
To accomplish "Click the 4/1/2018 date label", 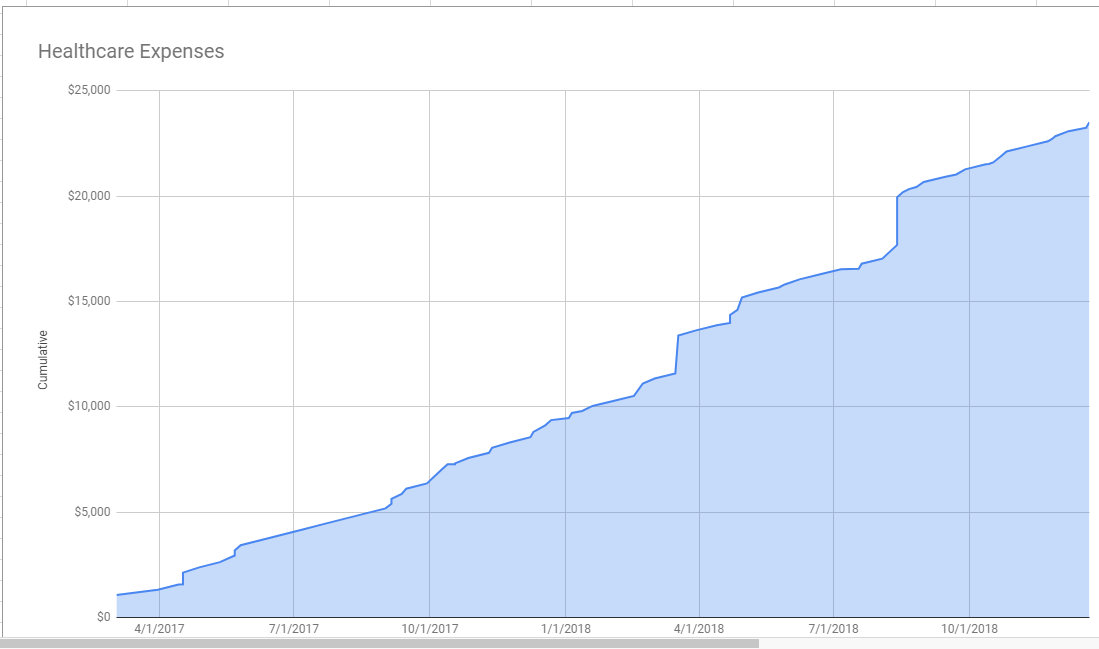I will tap(699, 629).
